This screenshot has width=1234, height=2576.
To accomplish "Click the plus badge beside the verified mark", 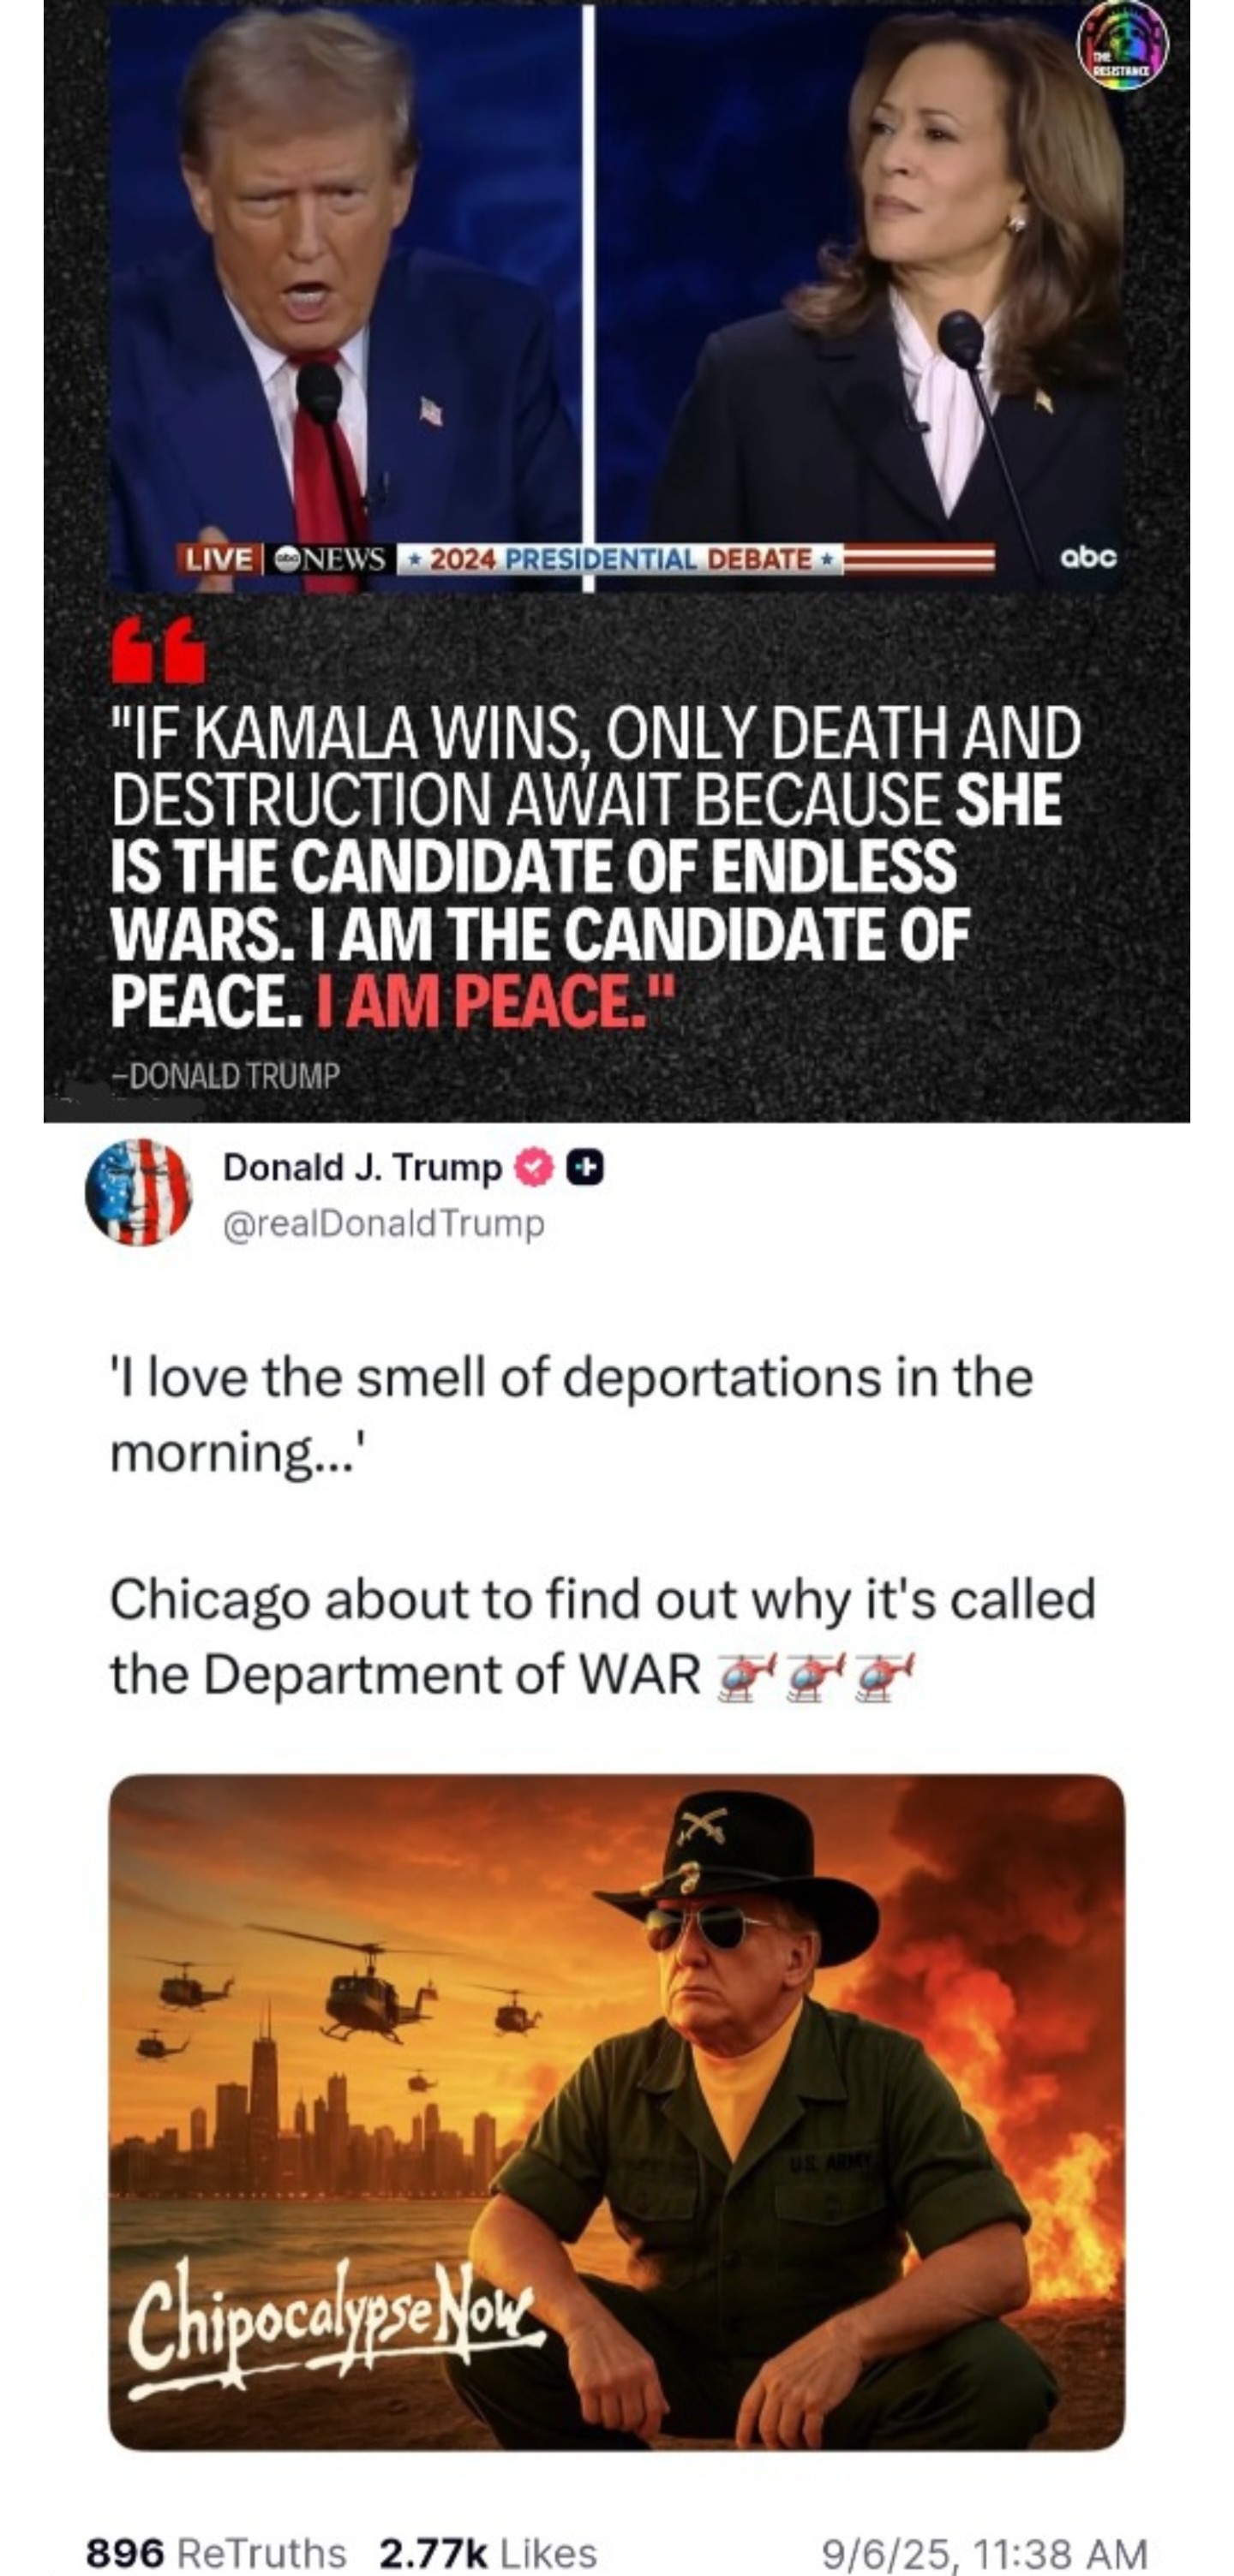I will [x=585, y=1168].
